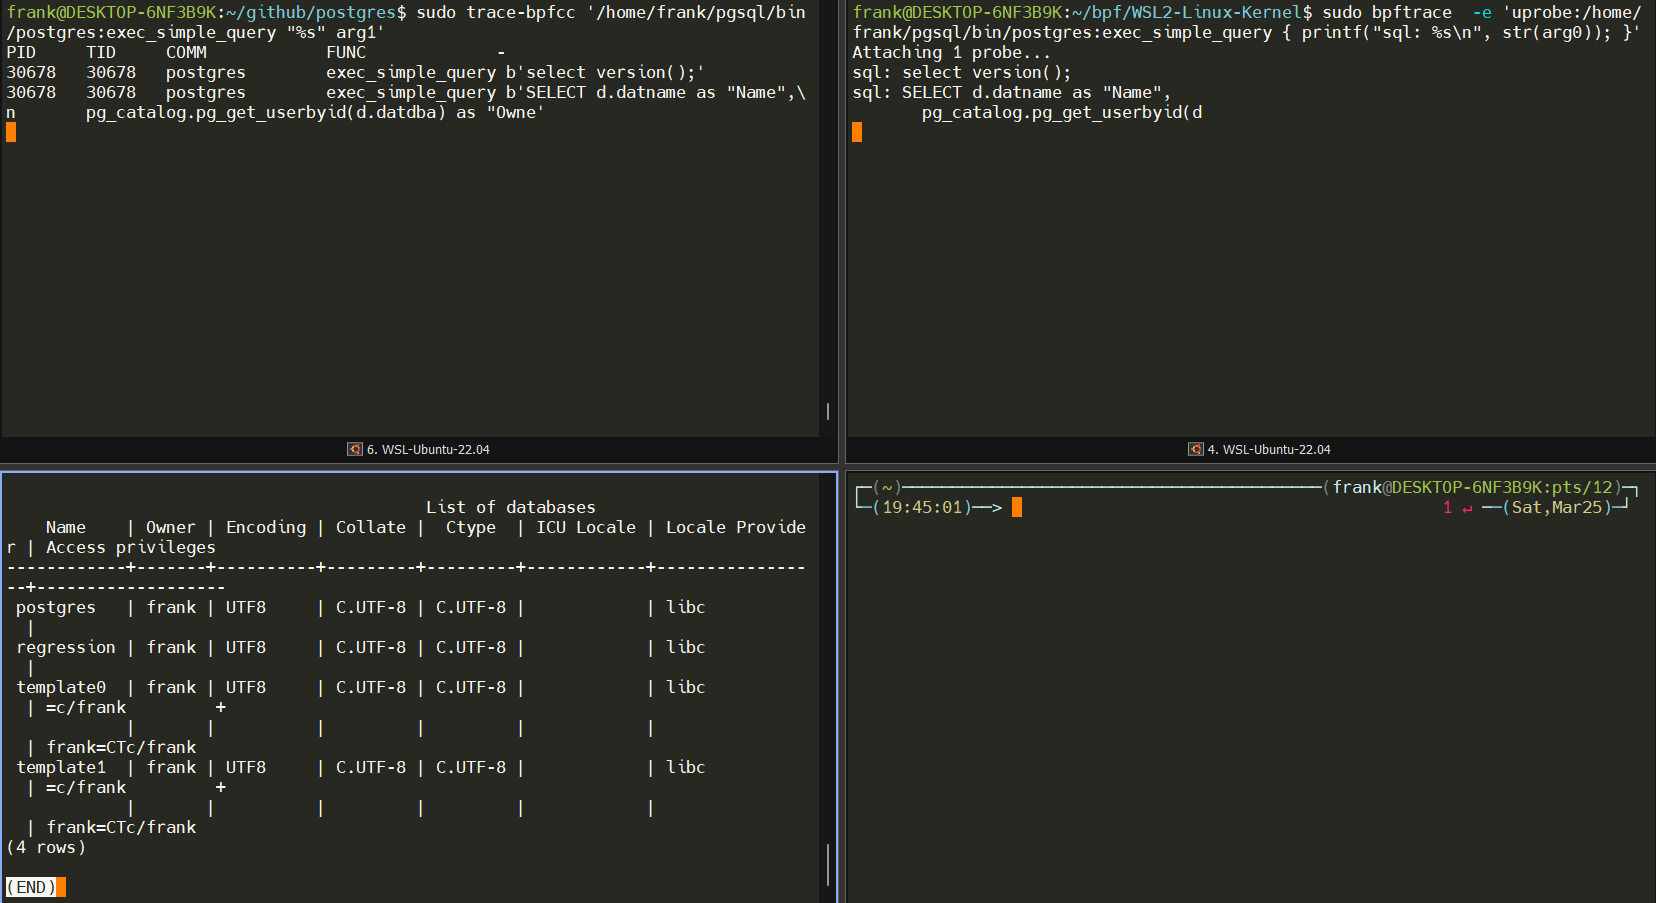Click the '(END)' pager marker
Image resolution: width=1656 pixels, height=903 pixels.
tap(31, 887)
